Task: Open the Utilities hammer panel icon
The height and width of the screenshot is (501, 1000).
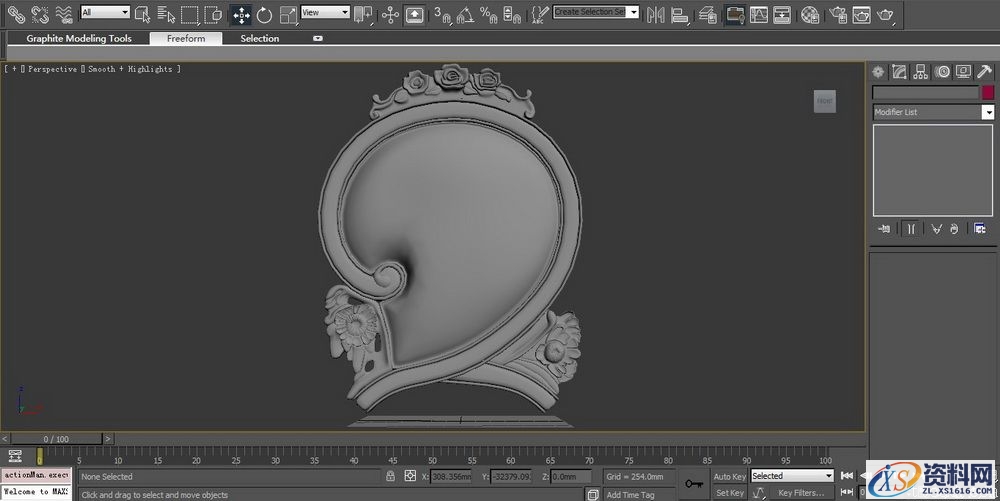Action: (984, 71)
